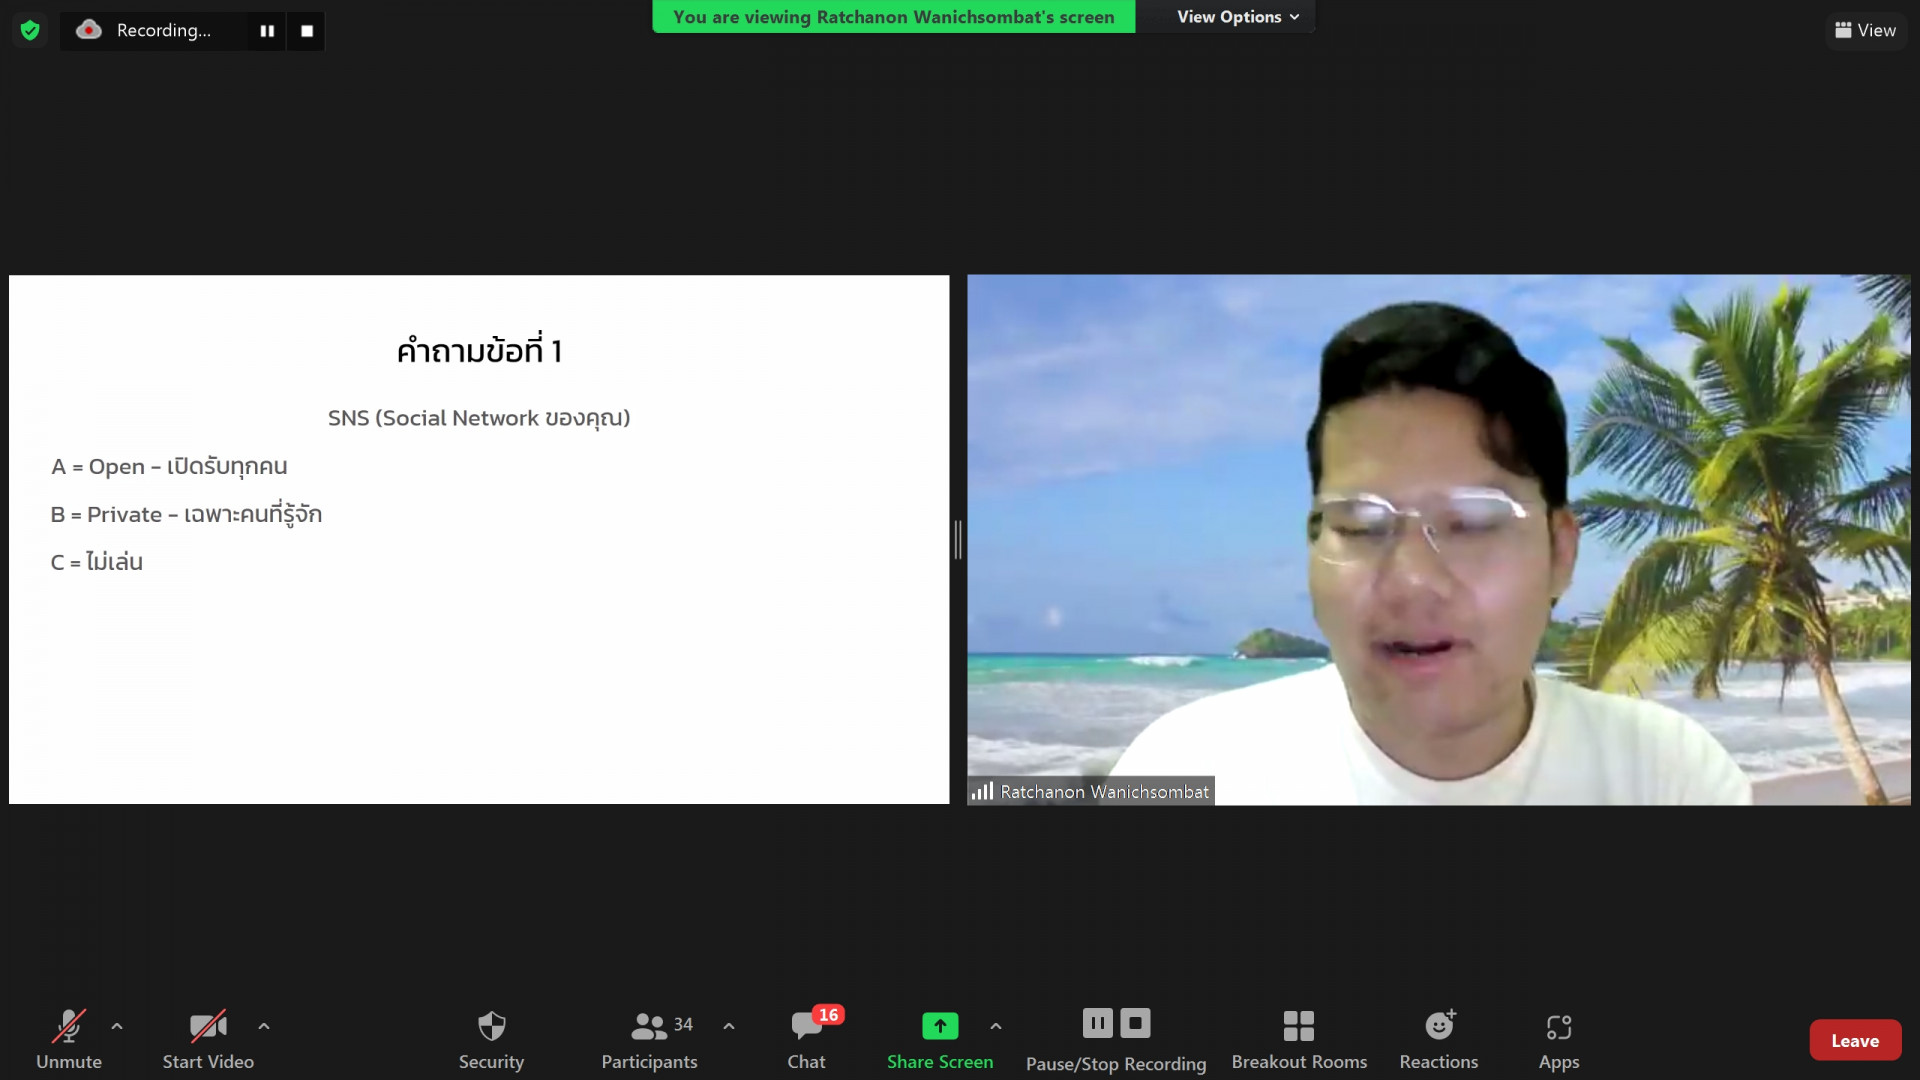The height and width of the screenshot is (1080, 1920).
Task: Click the green encryption shield icon
Action: 30,30
